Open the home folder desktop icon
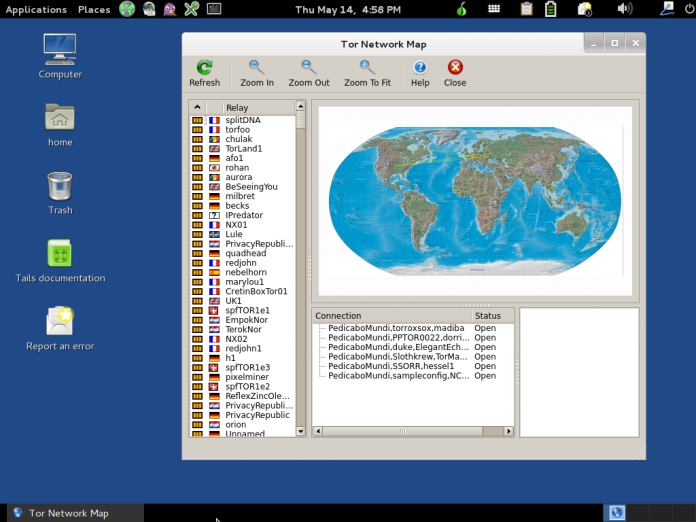696x522 pixels. pyautogui.click(x=60, y=117)
